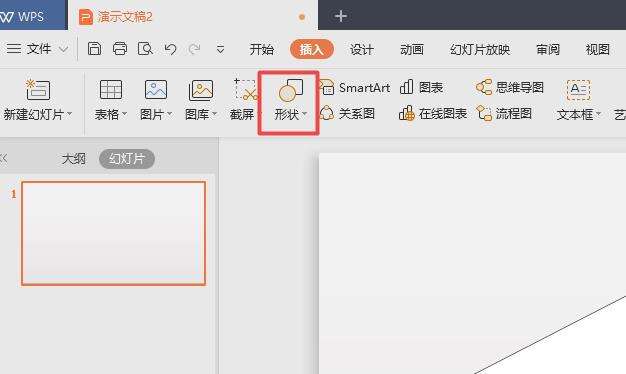Open the Animation (动画) ribbon tab
The width and height of the screenshot is (626, 374).
[412, 49]
